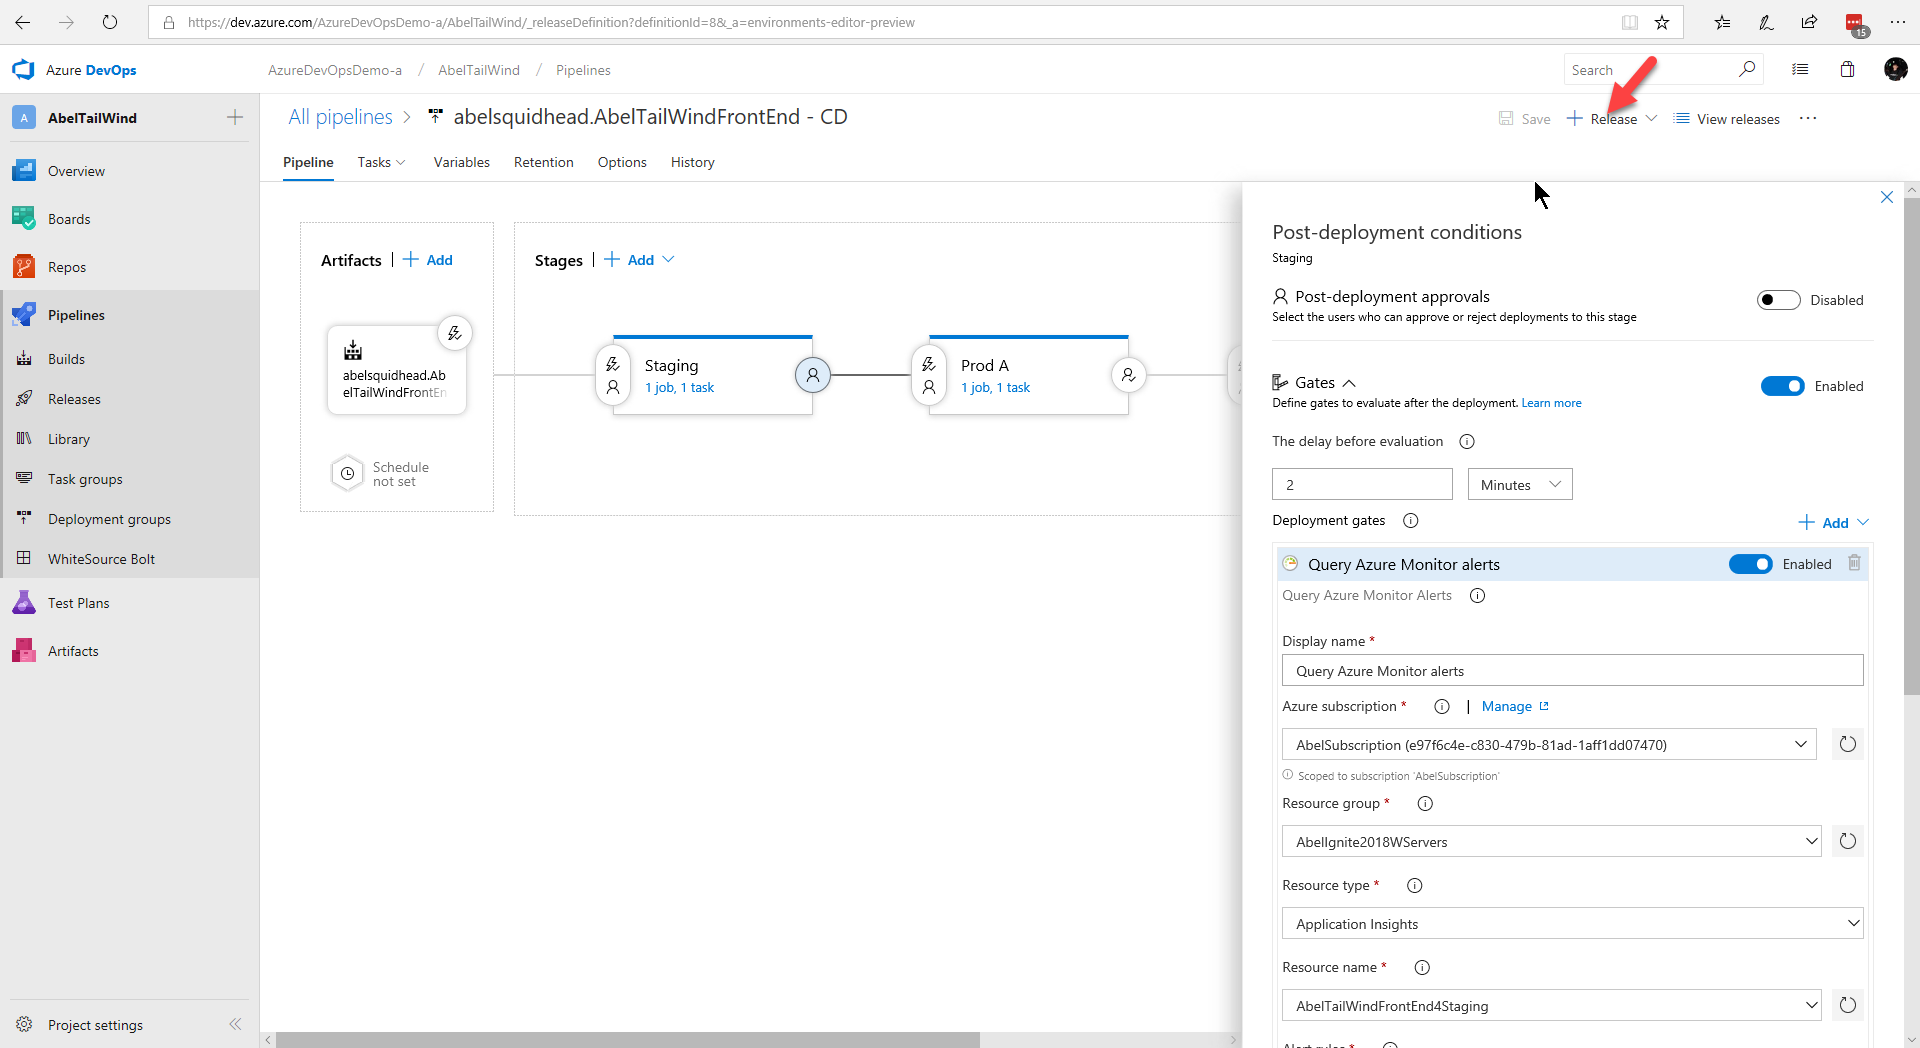This screenshot has width=1920, height=1048.
Task: Open Prod A pre-deployment conditions icon
Action: tap(929, 375)
